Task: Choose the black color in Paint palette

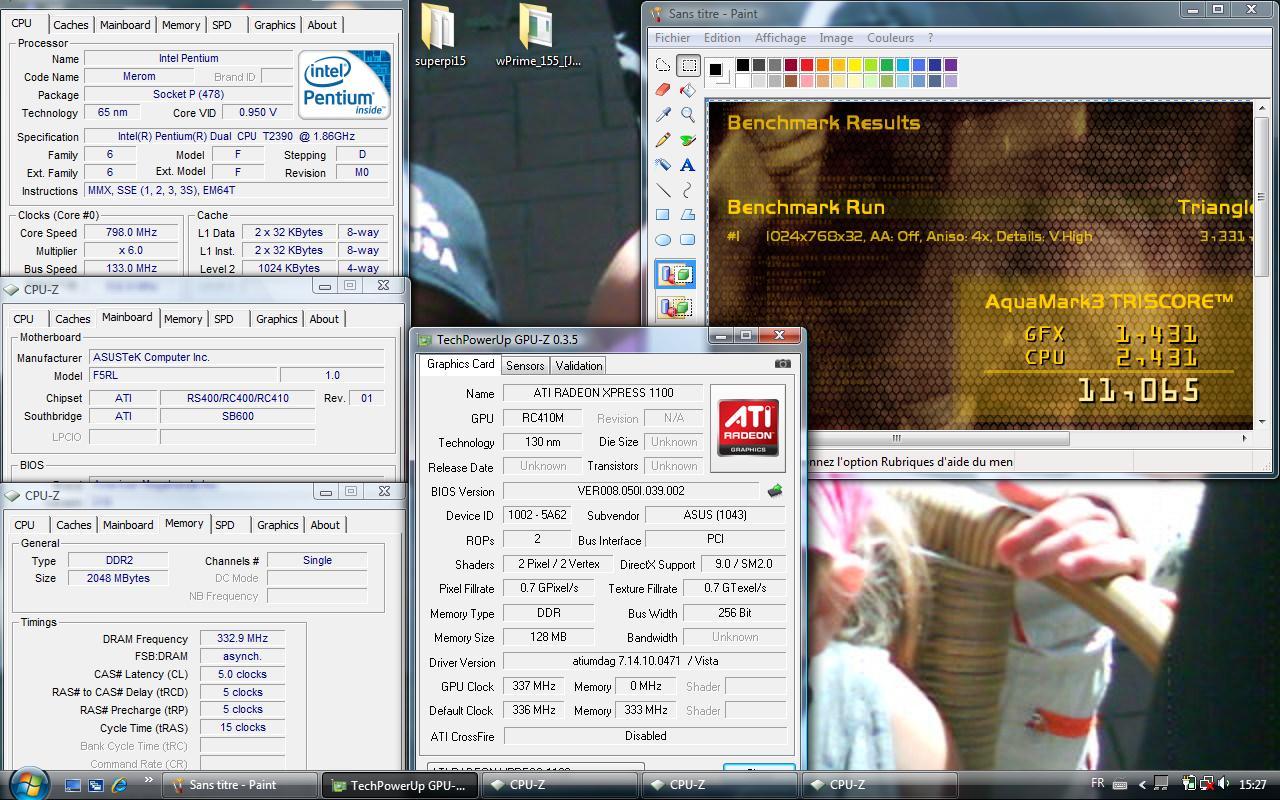Action: [x=742, y=65]
